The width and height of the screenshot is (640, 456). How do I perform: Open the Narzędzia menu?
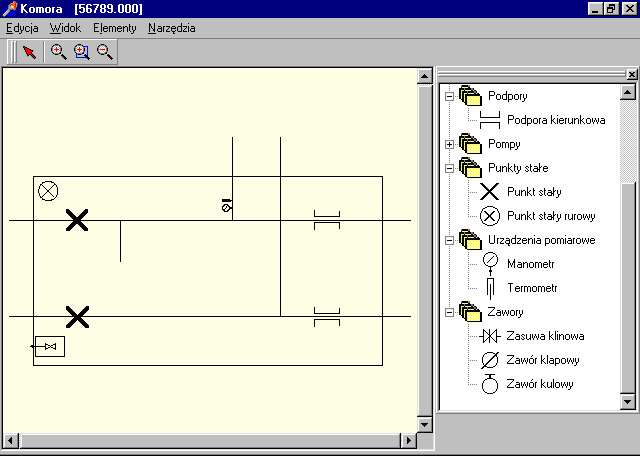(x=171, y=28)
